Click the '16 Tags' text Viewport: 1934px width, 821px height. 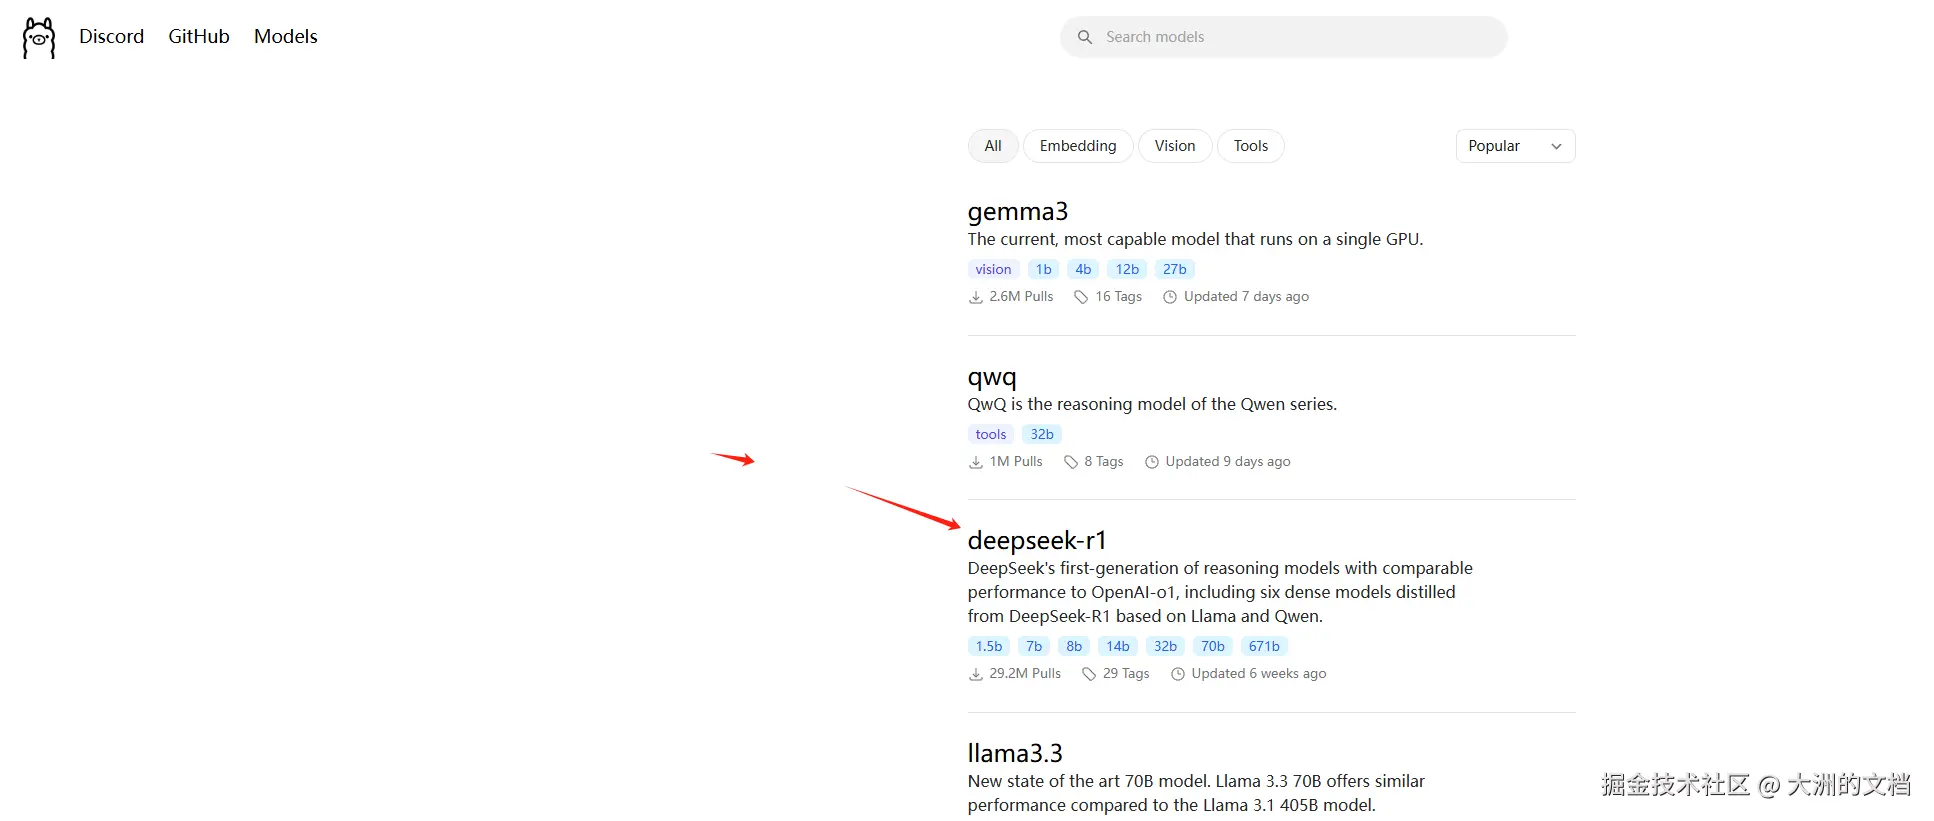(x=1118, y=297)
